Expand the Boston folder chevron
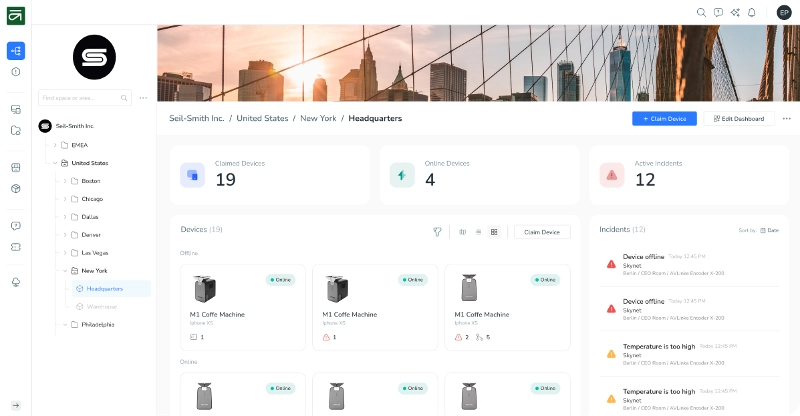Viewport: 800px width, 416px height. (65, 181)
